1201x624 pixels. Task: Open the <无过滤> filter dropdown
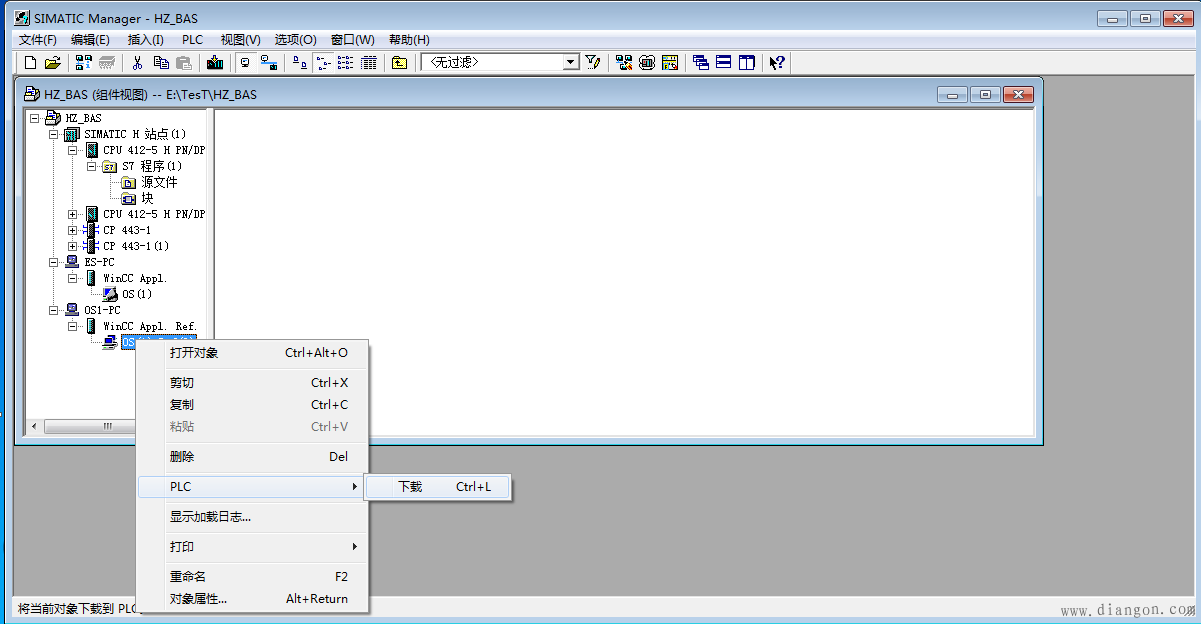(571, 62)
